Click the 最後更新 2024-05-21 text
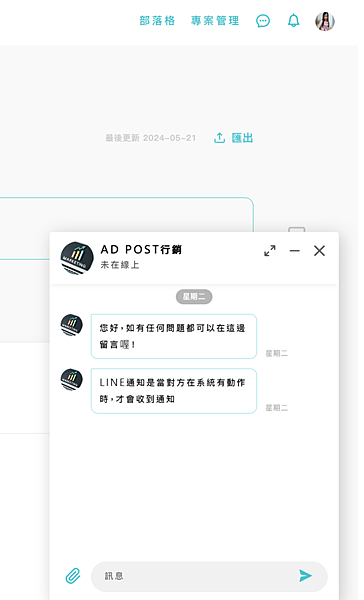Screen dimensions: 364x600 click(x=151, y=138)
